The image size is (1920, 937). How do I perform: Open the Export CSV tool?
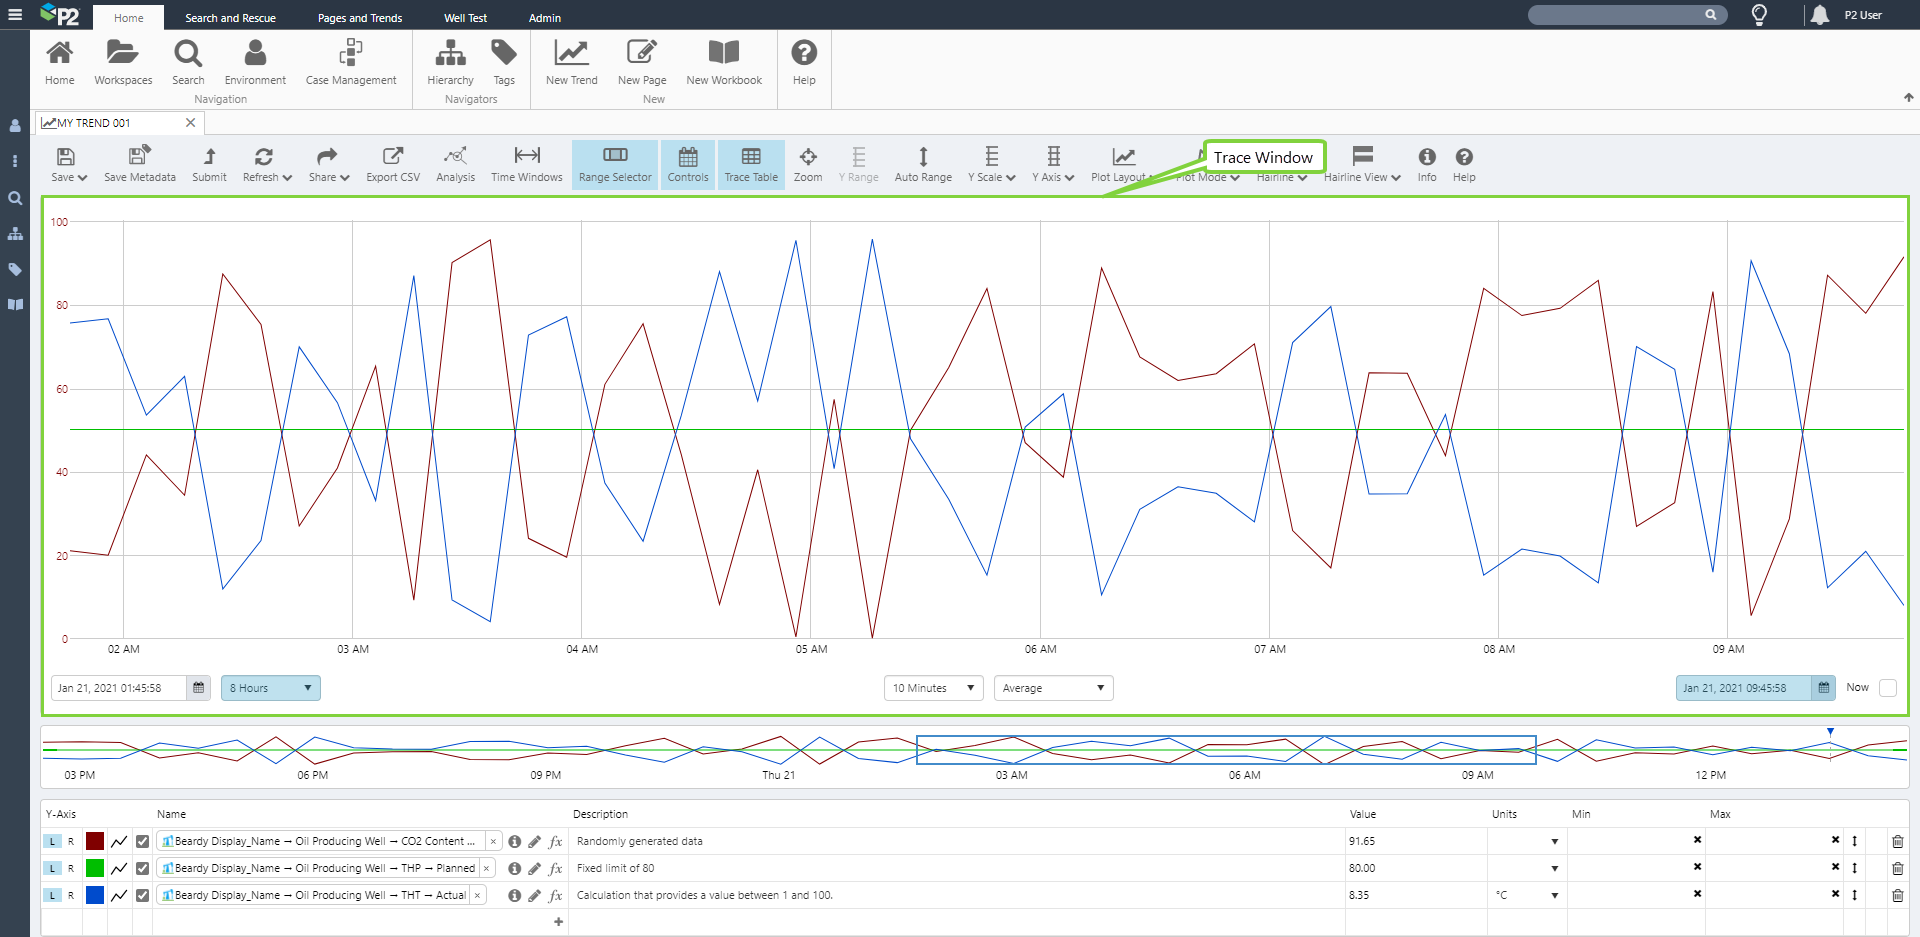click(x=392, y=164)
